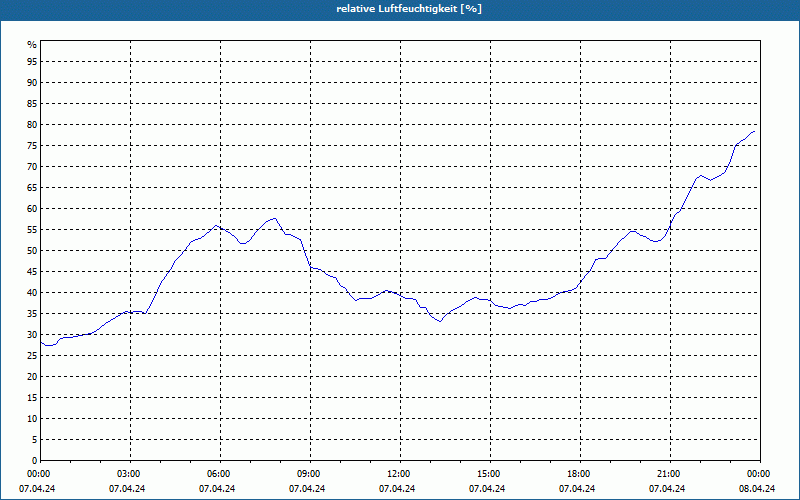Click the y-axis label '75'
This screenshot has height=500, width=800.
point(32,146)
